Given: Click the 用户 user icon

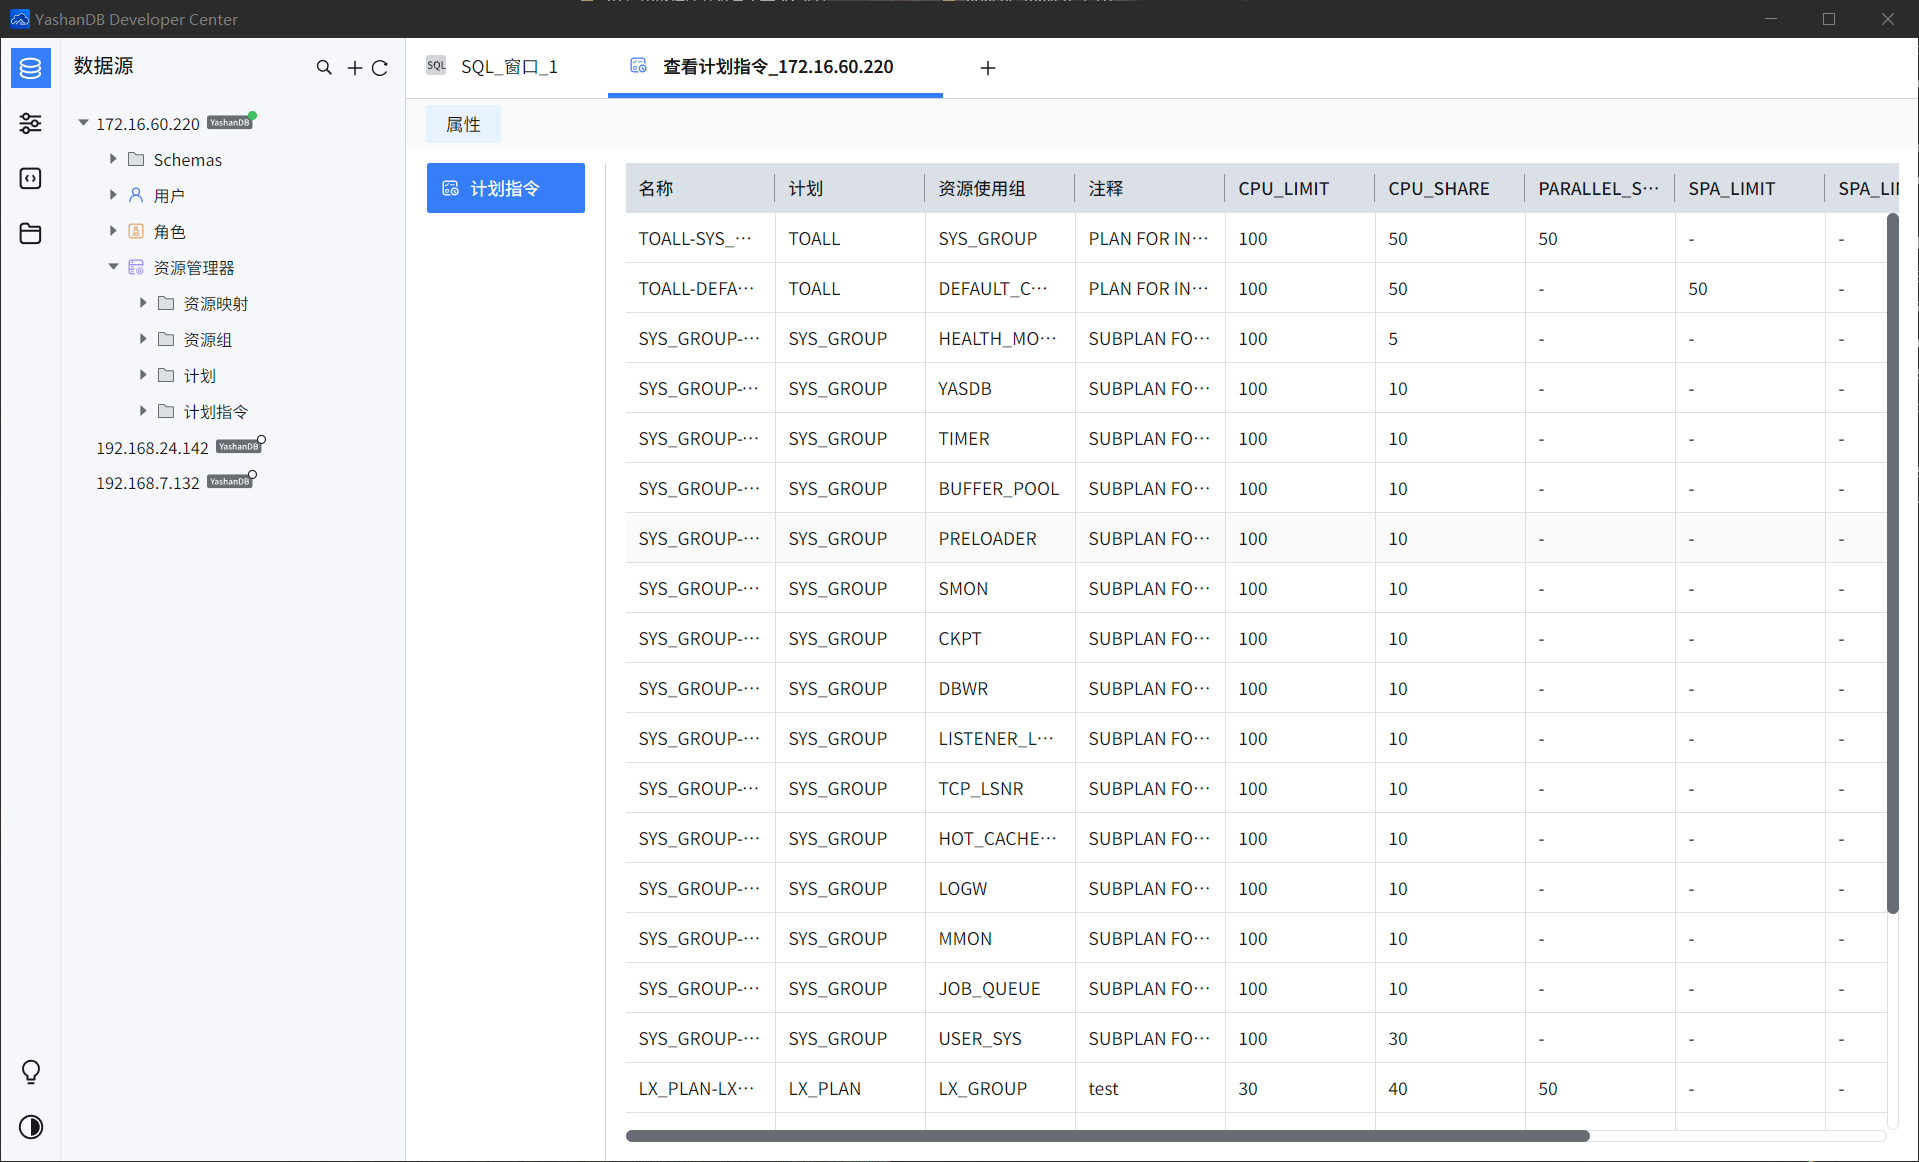Looking at the screenshot, I should pos(136,195).
